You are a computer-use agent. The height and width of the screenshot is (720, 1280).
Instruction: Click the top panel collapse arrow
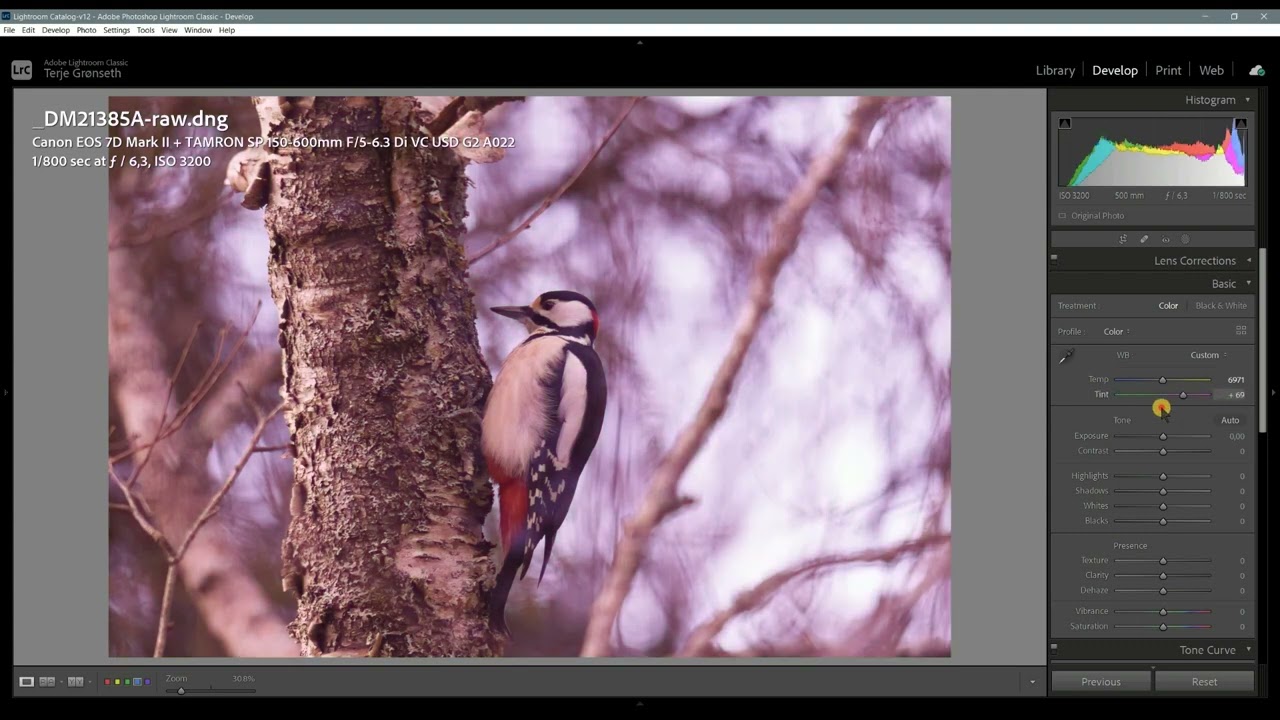(640, 43)
